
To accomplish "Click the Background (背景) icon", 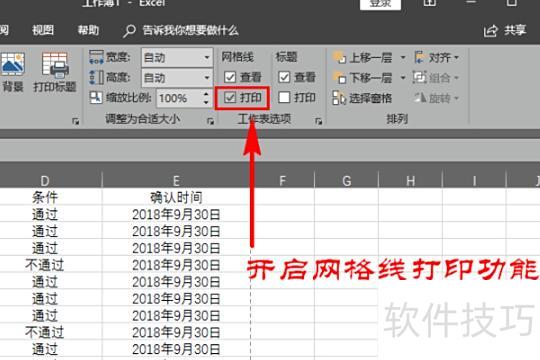I will [12, 64].
